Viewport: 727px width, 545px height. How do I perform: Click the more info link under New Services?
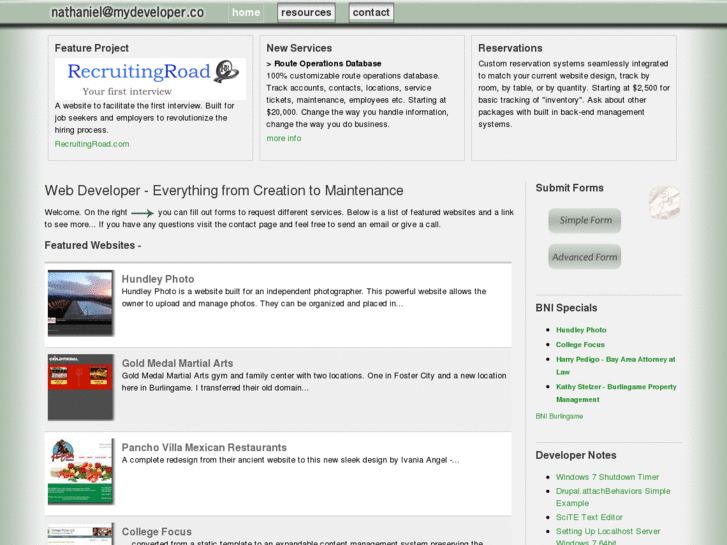pyautogui.click(x=284, y=138)
